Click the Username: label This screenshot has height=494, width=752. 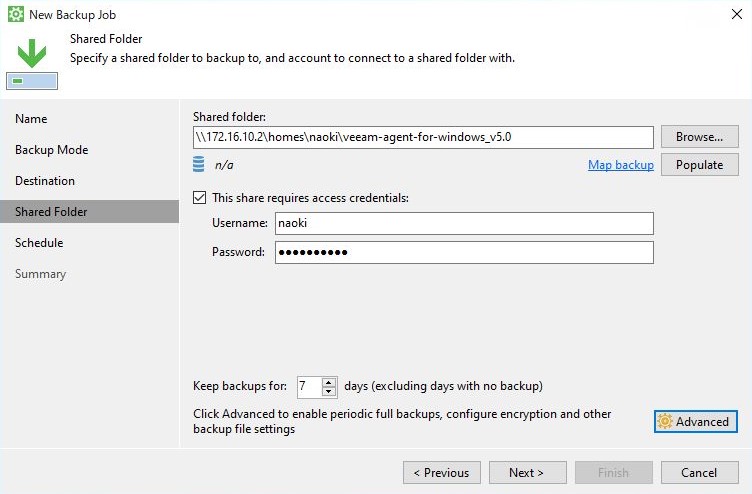(240, 223)
